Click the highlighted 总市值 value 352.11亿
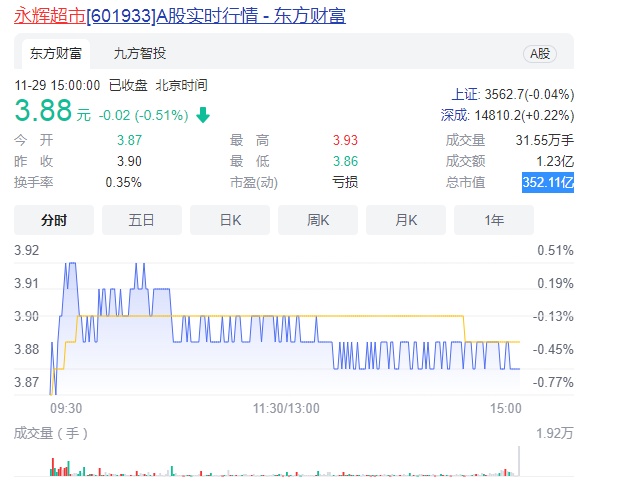 (548, 182)
